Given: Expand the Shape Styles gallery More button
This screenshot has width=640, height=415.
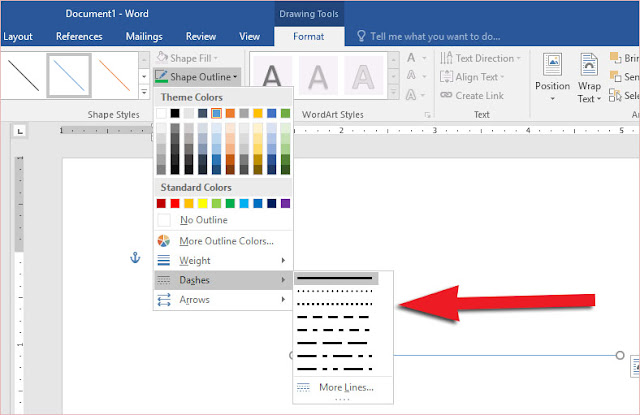Looking at the screenshot, I should (x=144, y=92).
